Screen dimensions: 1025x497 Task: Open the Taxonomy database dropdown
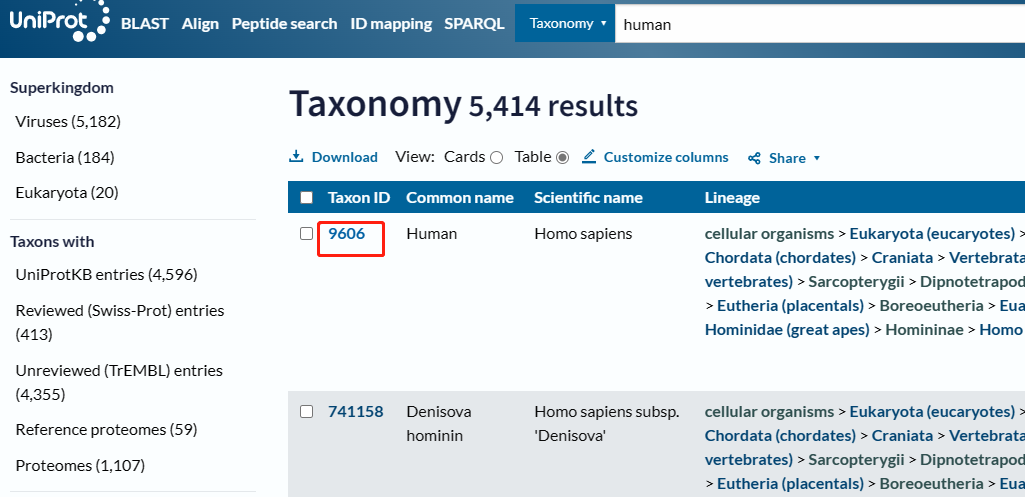click(x=565, y=24)
